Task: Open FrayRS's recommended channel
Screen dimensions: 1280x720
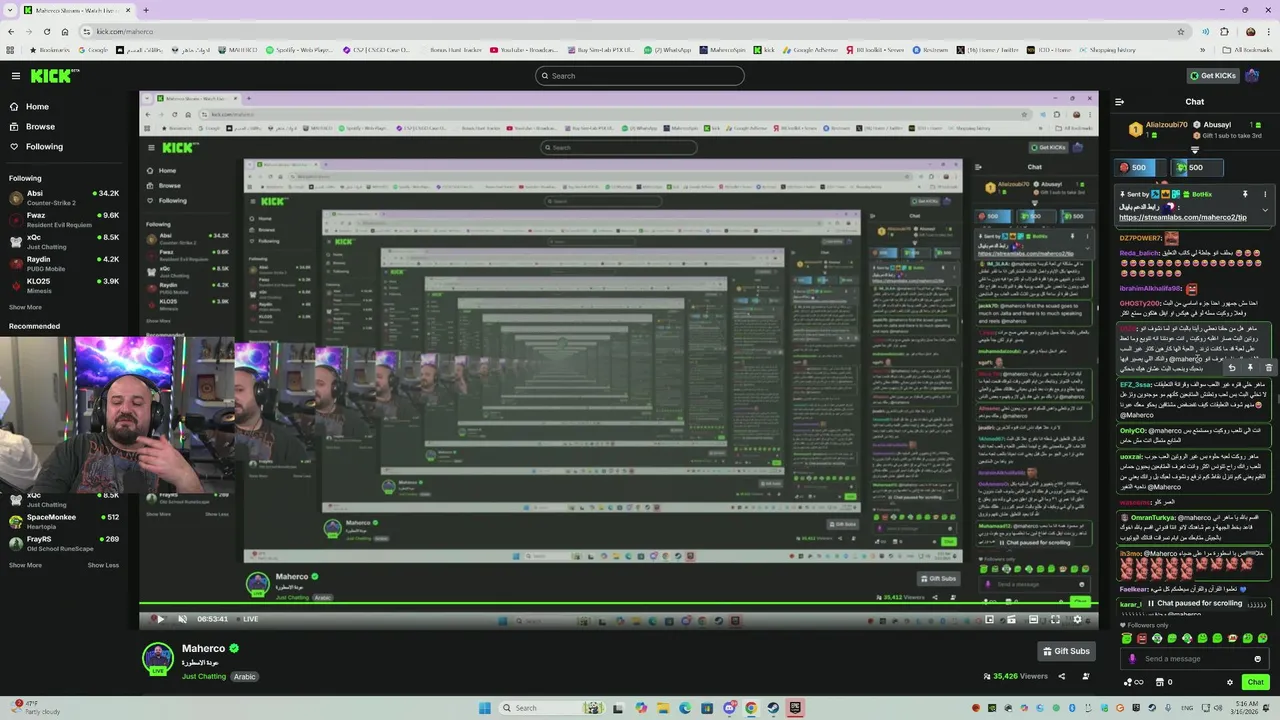Action: (64, 543)
